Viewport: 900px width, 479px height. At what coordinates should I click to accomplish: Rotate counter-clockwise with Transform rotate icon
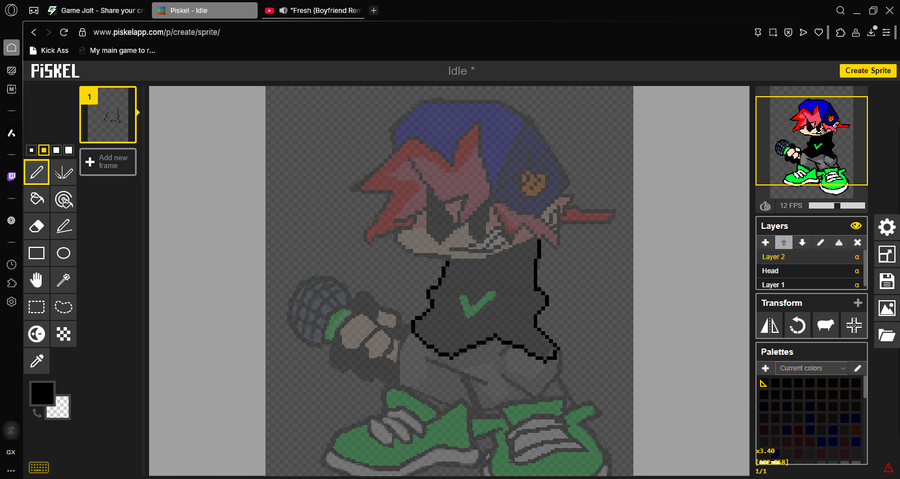coord(797,325)
